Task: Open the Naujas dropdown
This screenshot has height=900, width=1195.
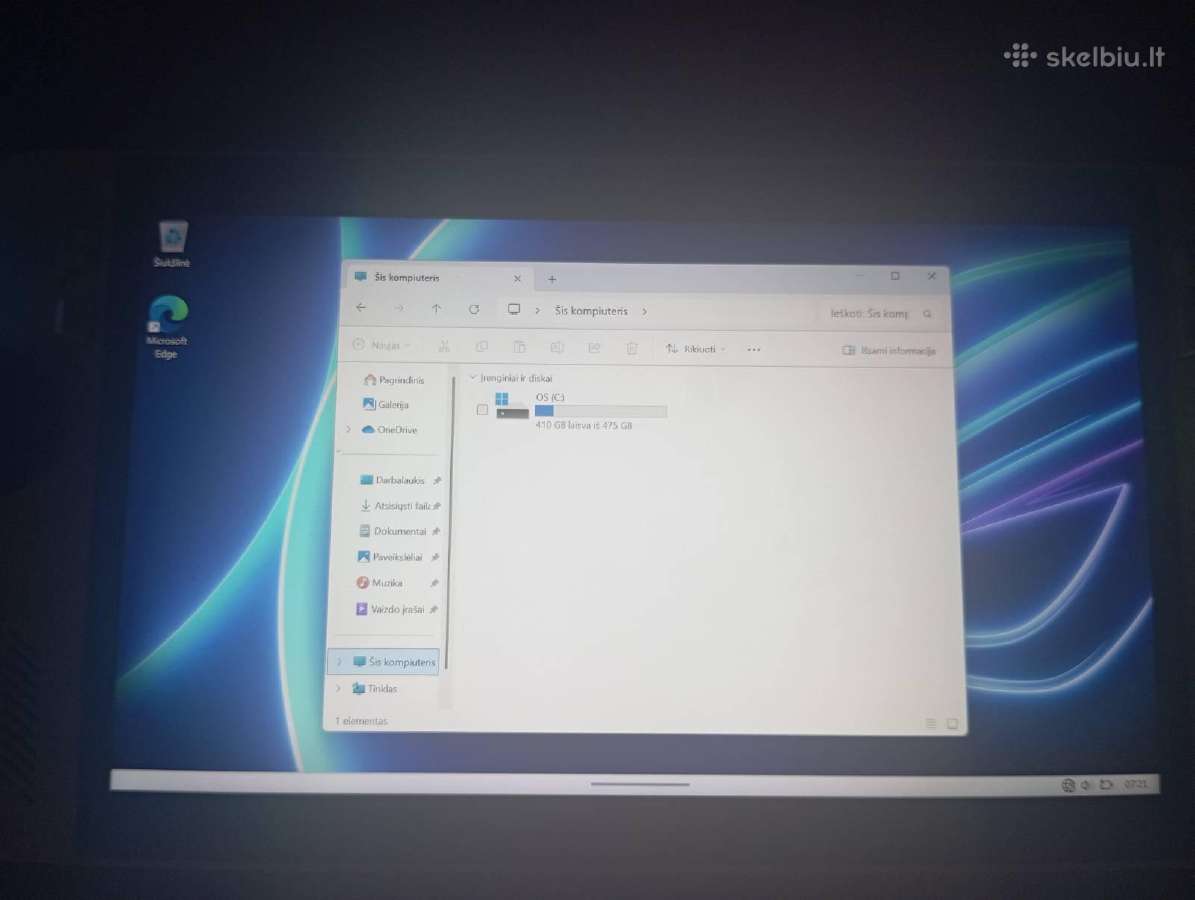Action: click(x=382, y=345)
